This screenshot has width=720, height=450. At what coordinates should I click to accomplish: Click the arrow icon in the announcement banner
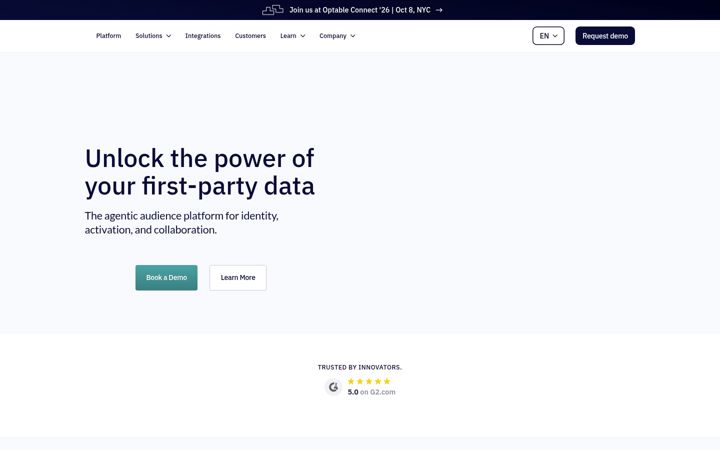click(439, 10)
